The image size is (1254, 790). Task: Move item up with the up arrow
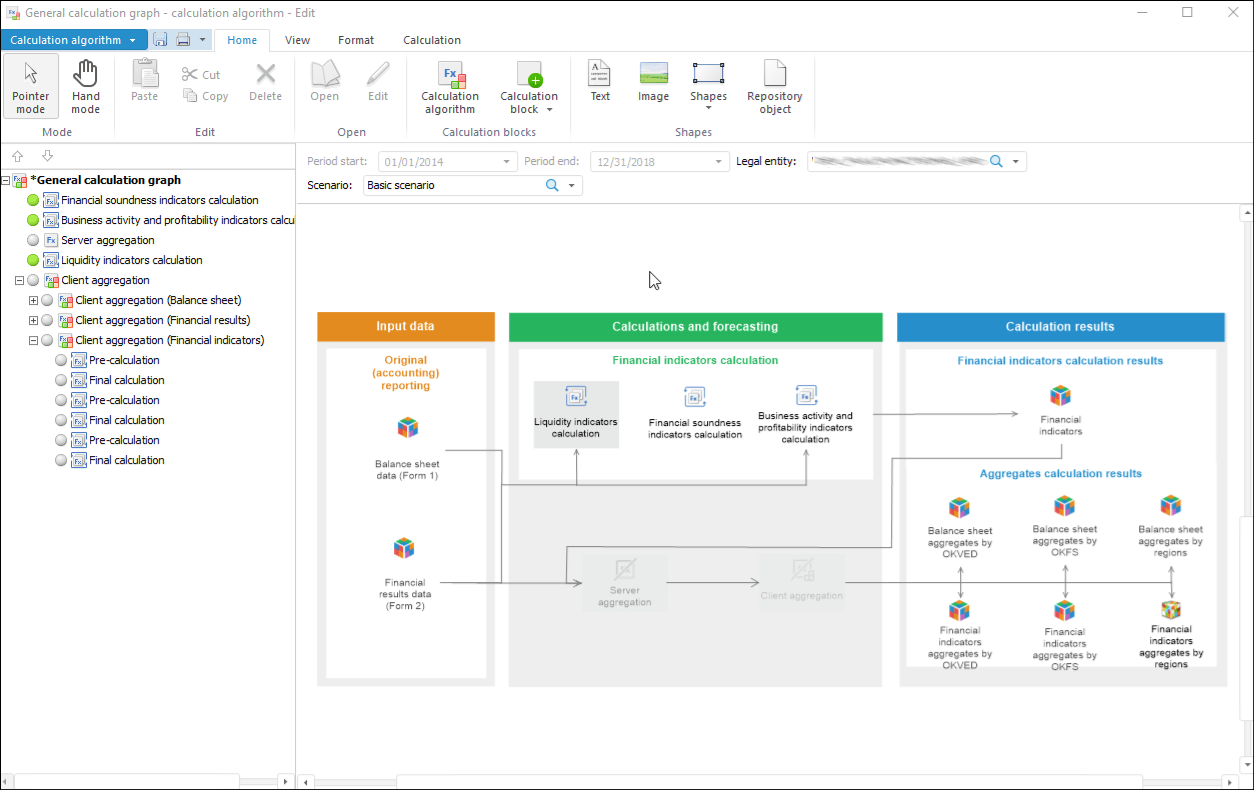pos(18,156)
